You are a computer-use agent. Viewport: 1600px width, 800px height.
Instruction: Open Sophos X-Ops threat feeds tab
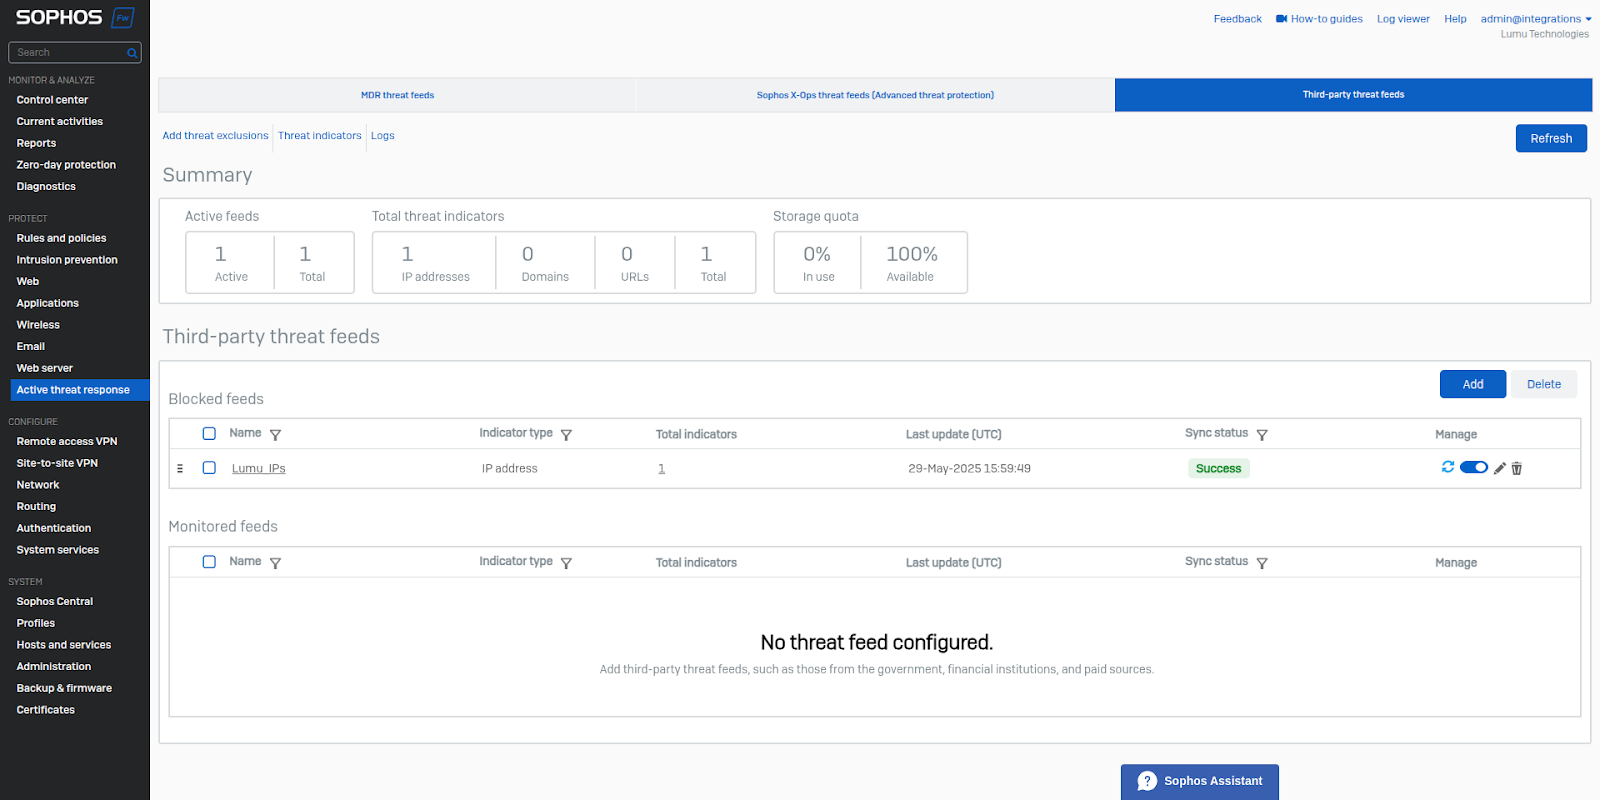point(875,95)
